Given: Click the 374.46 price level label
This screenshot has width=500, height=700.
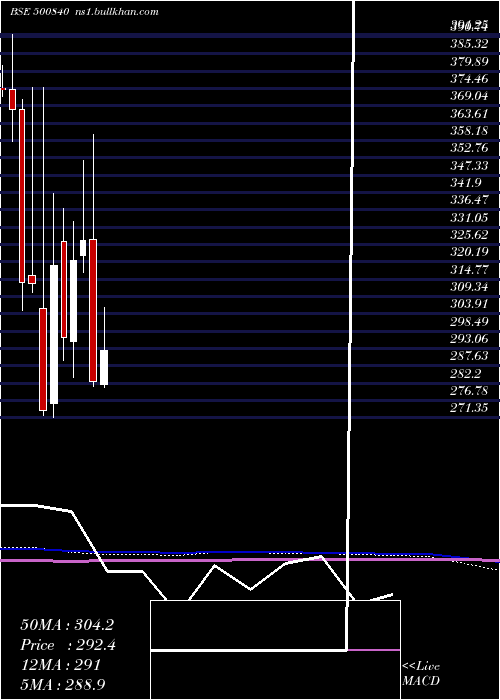Looking at the screenshot, I should (x=469, y=79).
